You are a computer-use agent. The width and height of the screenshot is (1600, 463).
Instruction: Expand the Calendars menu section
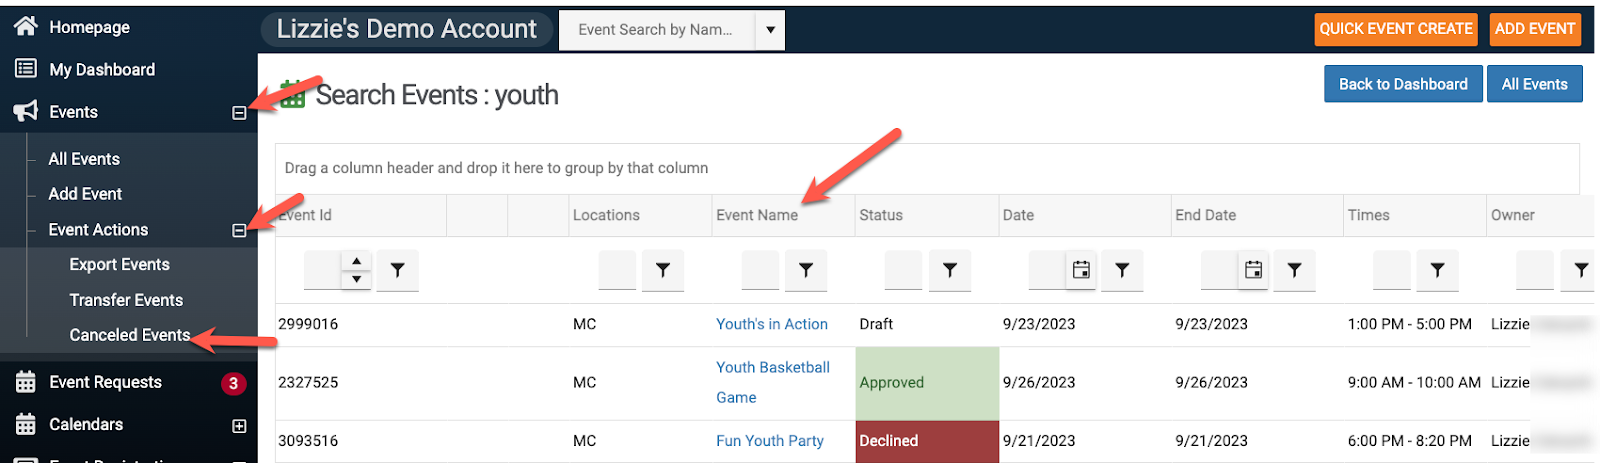pos(239,426)
